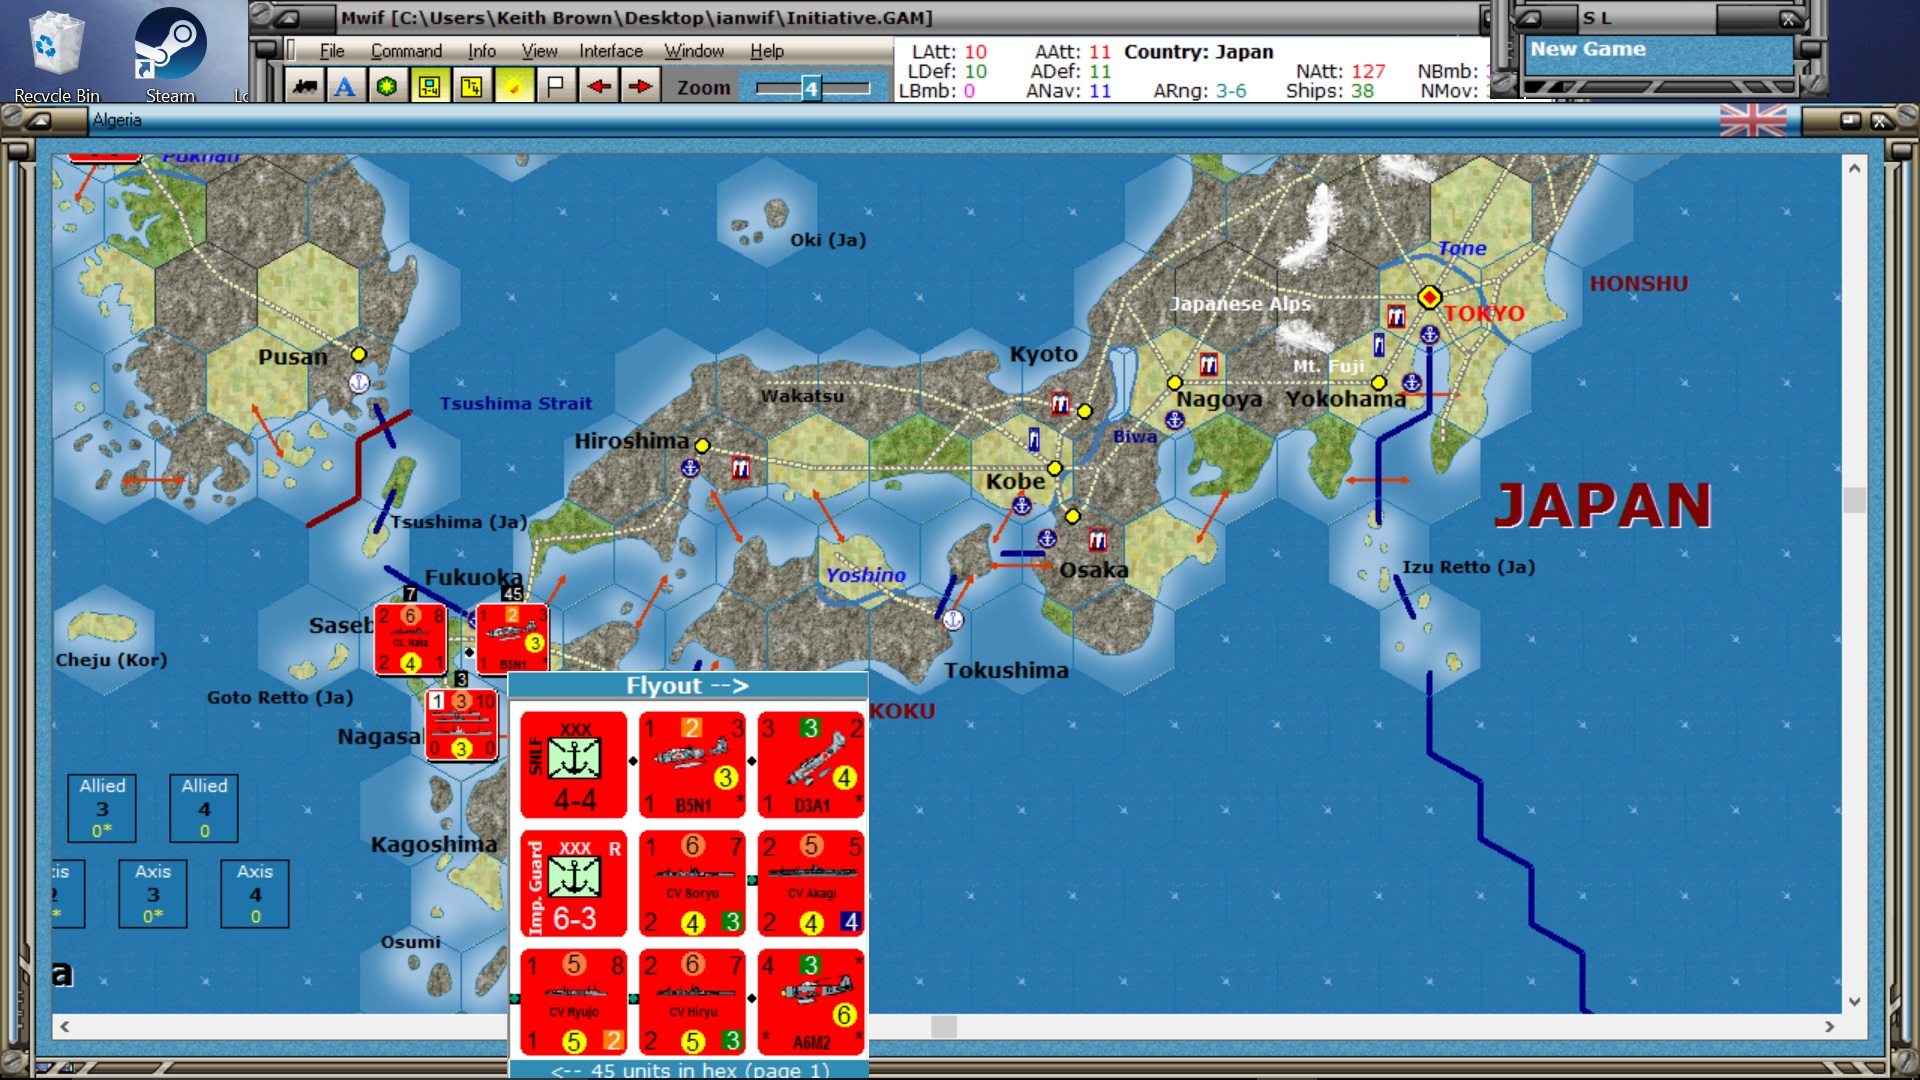Adjust the Zoom slider handle

coord(811,89)
